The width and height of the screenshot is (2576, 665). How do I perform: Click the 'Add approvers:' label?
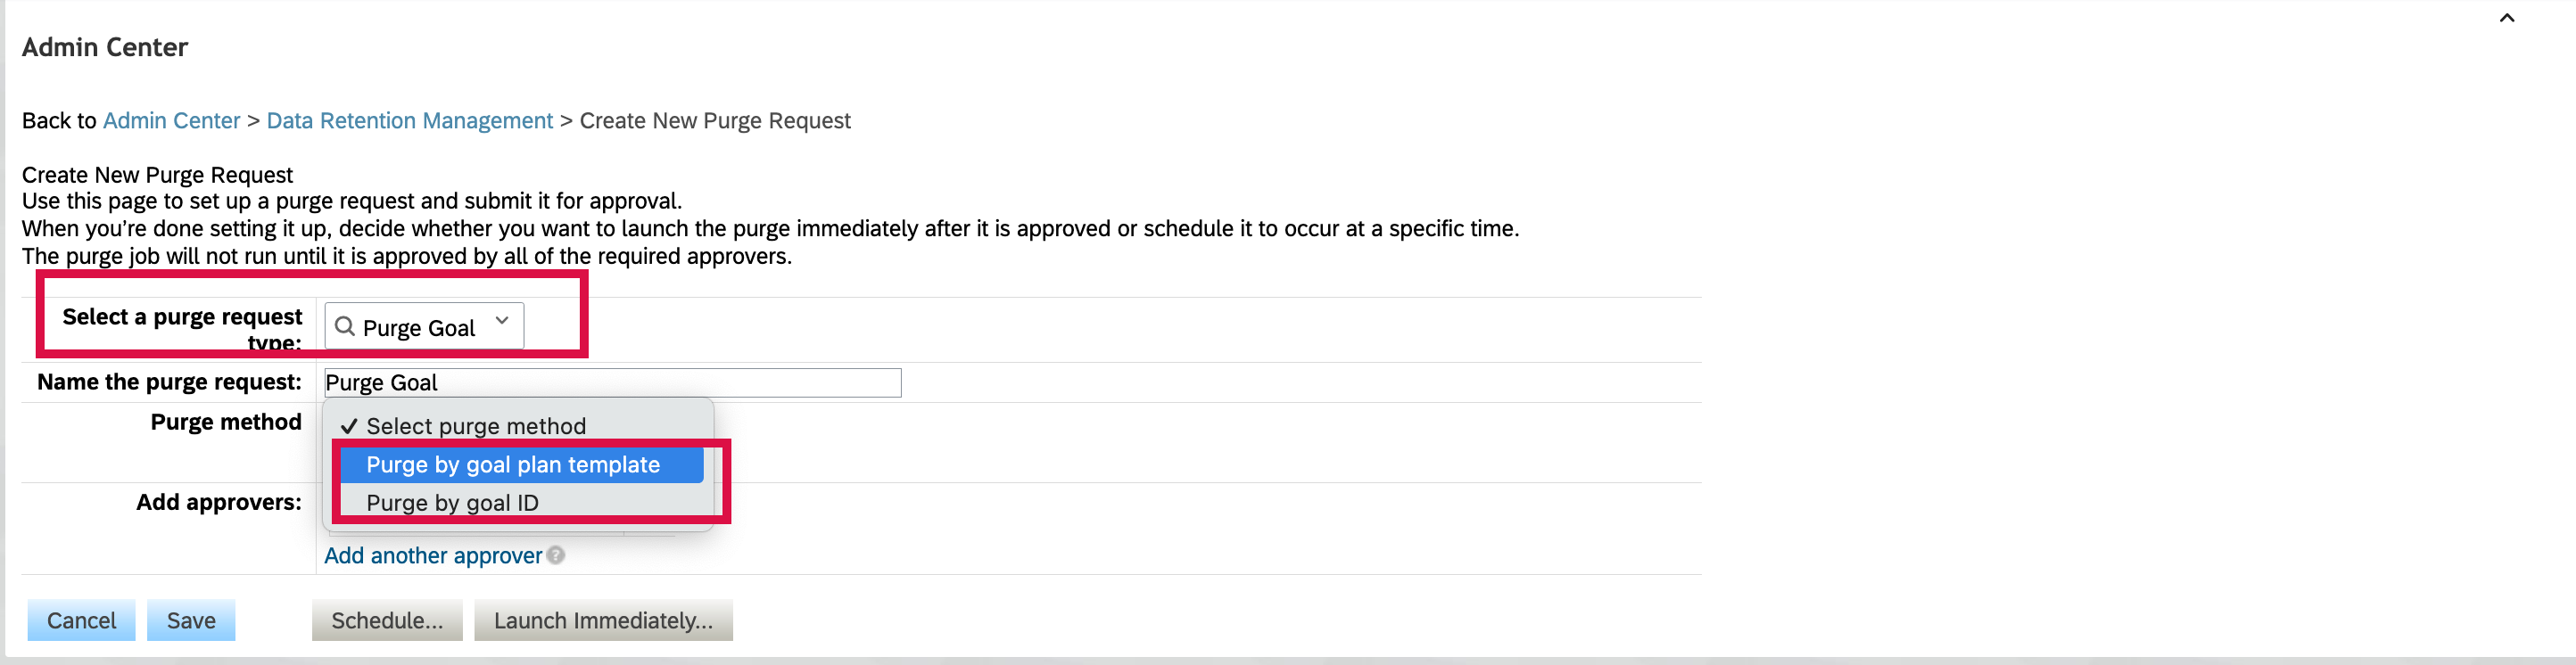(x=218, y=502)
